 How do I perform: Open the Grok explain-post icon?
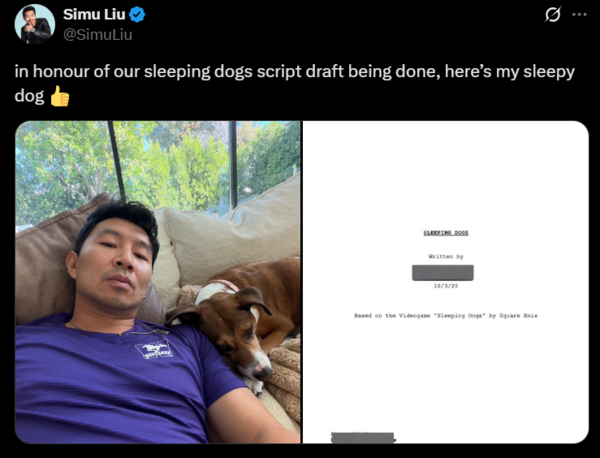(553, 15)
